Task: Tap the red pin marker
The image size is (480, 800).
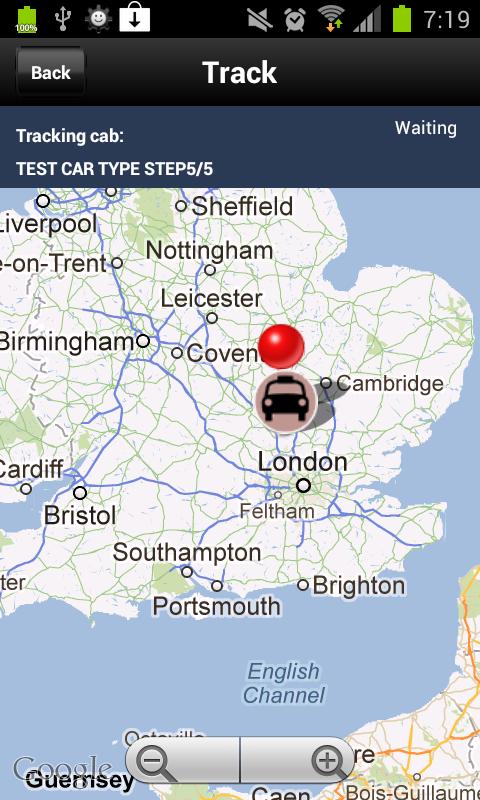Action: click(281, 346)
